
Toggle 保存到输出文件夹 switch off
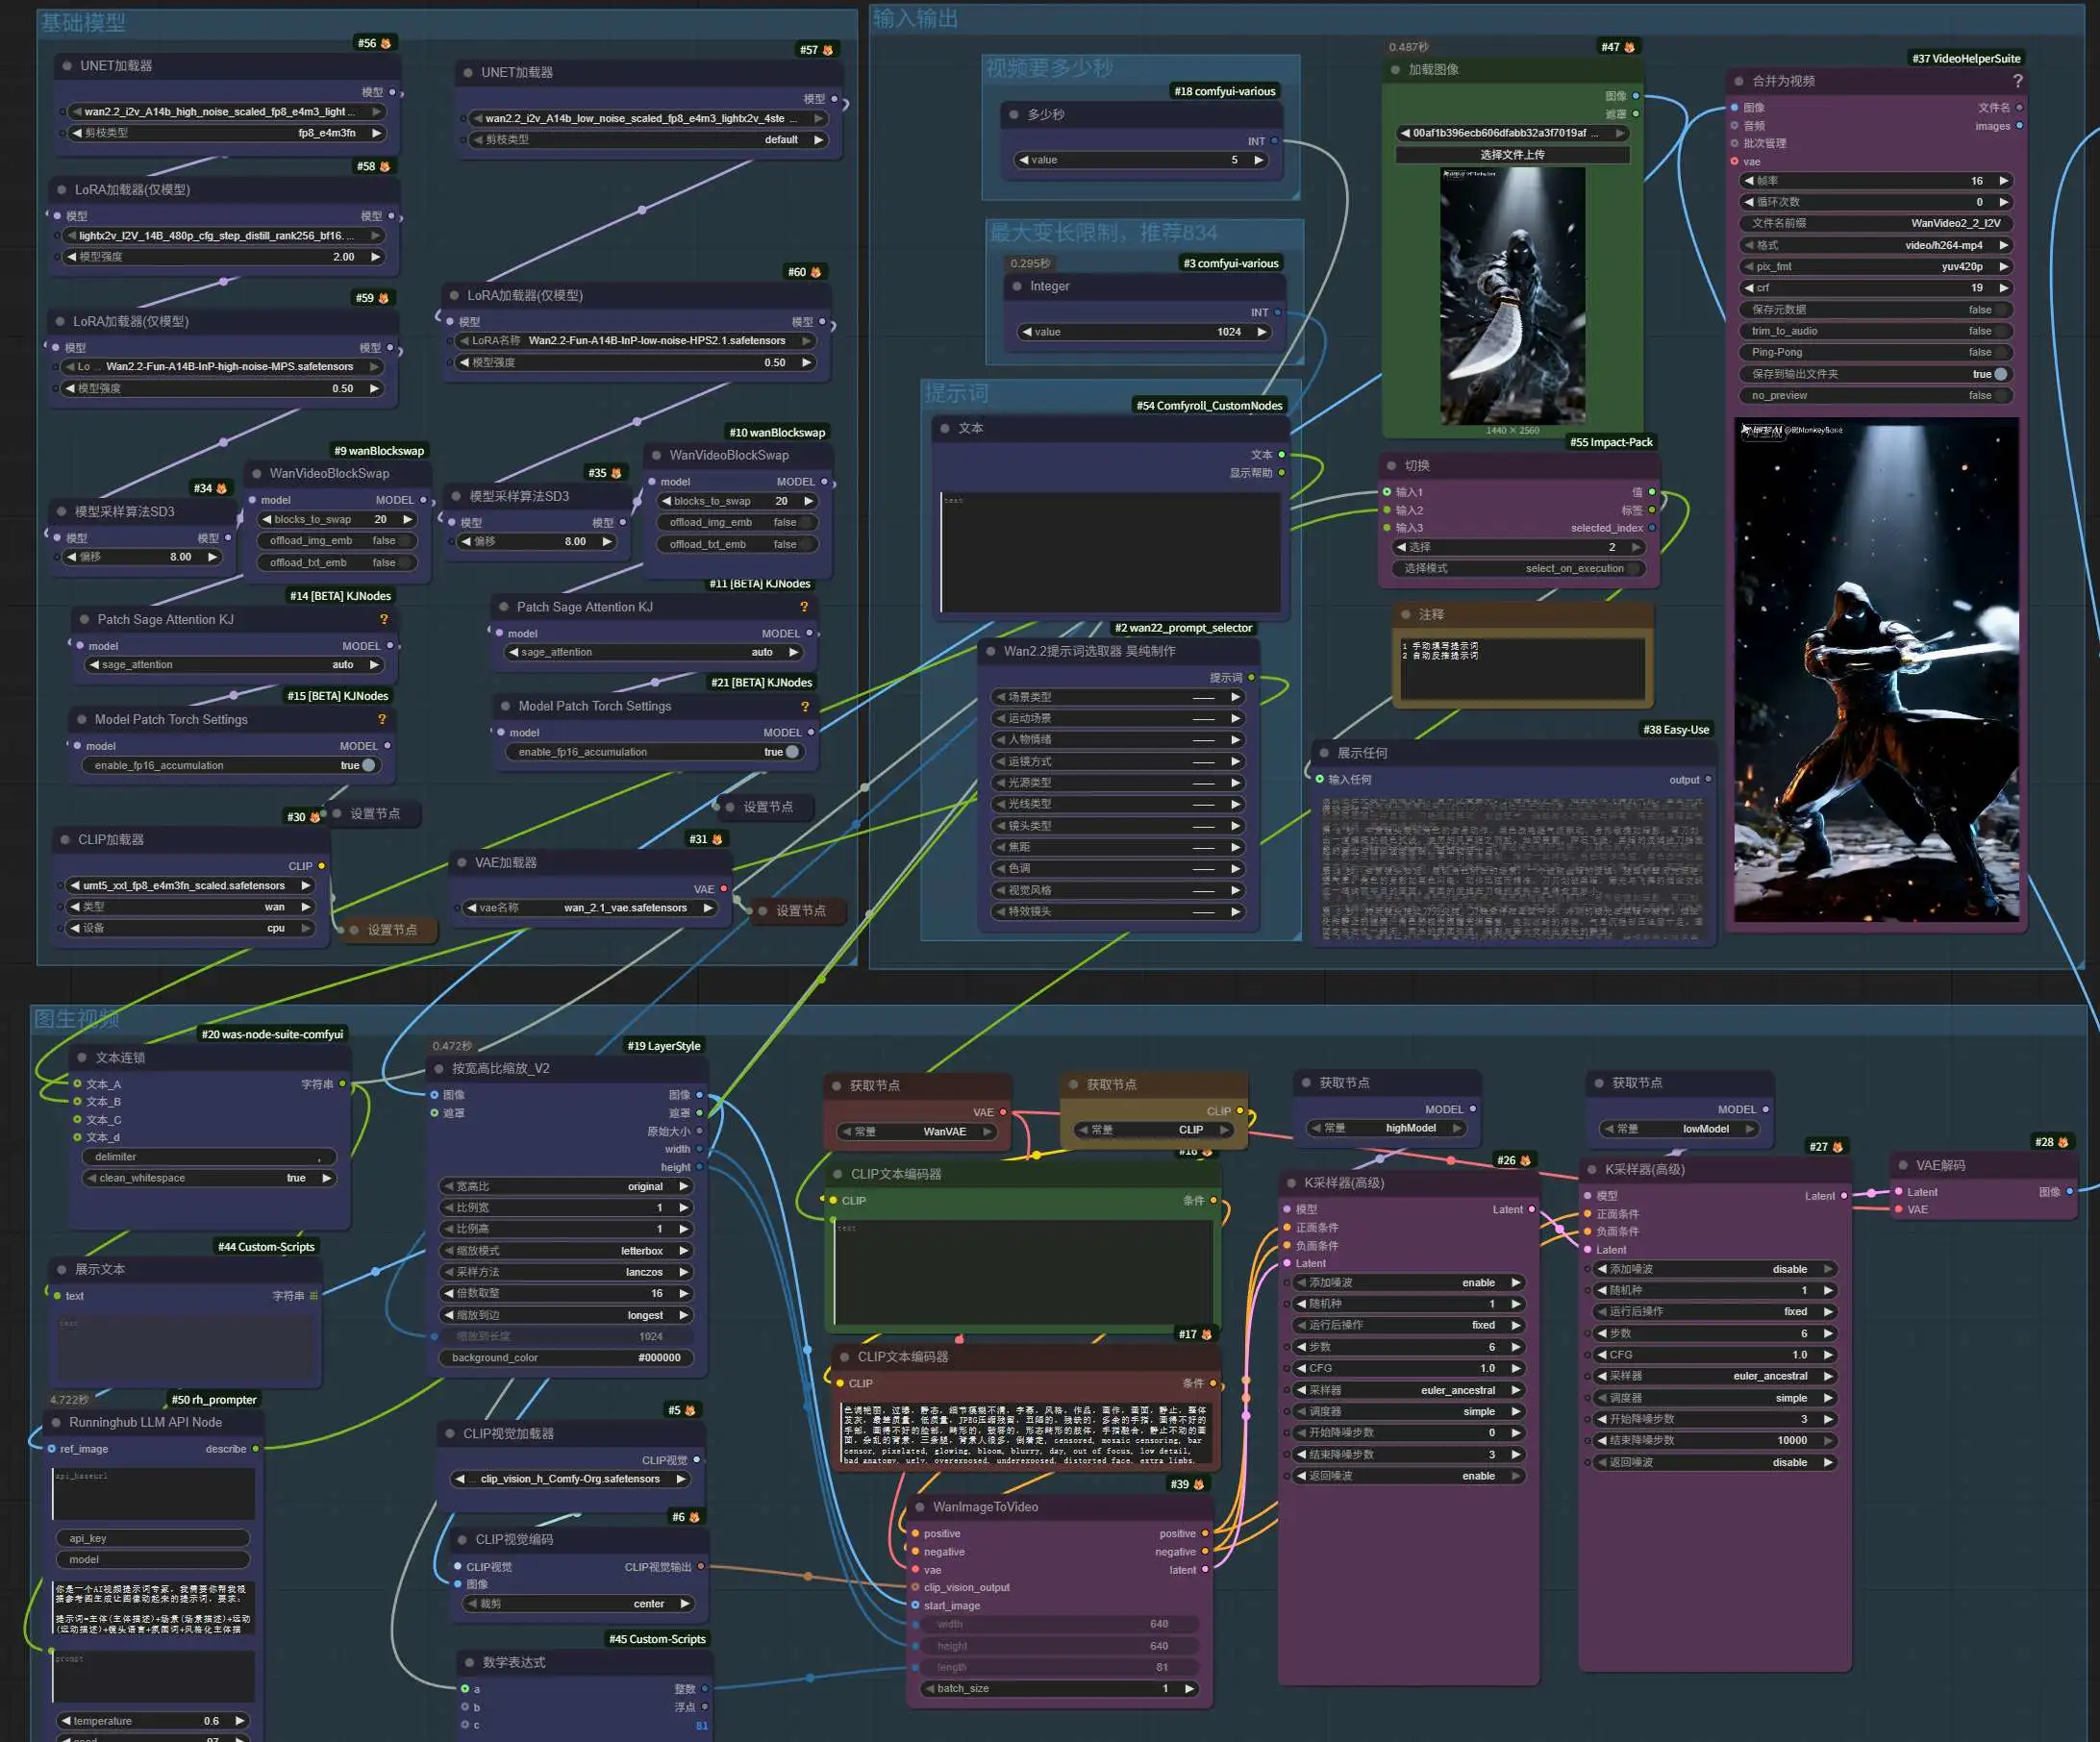[2000, 374]
